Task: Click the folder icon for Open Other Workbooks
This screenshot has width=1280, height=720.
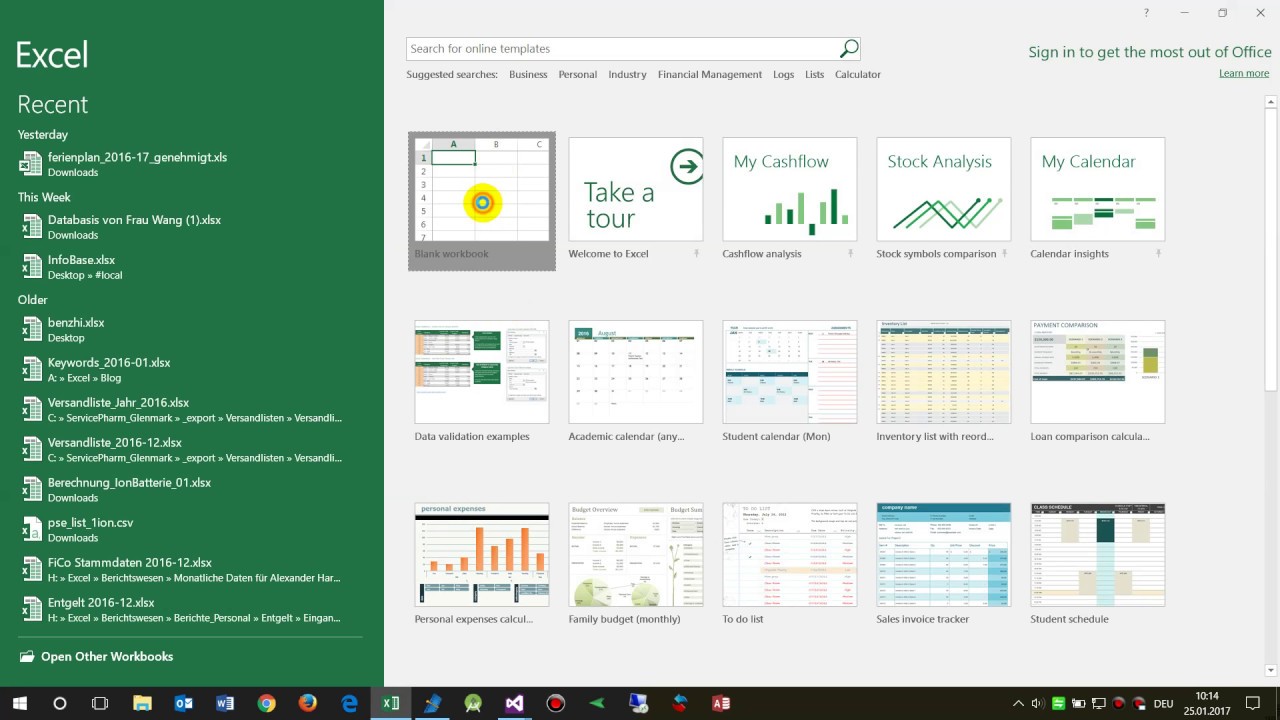Action: click(x=27, y=657)
